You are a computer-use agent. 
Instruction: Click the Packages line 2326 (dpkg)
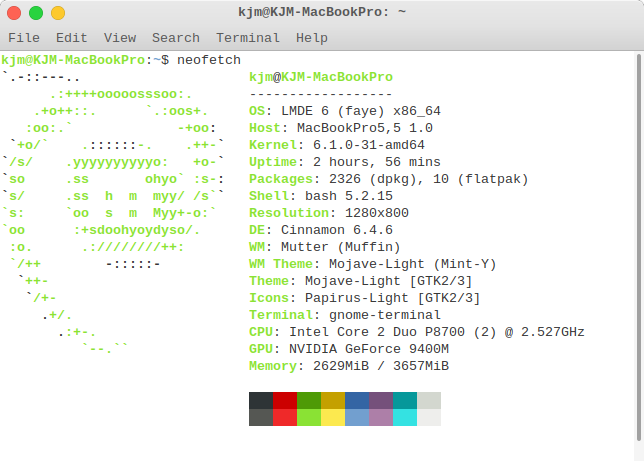389,179
